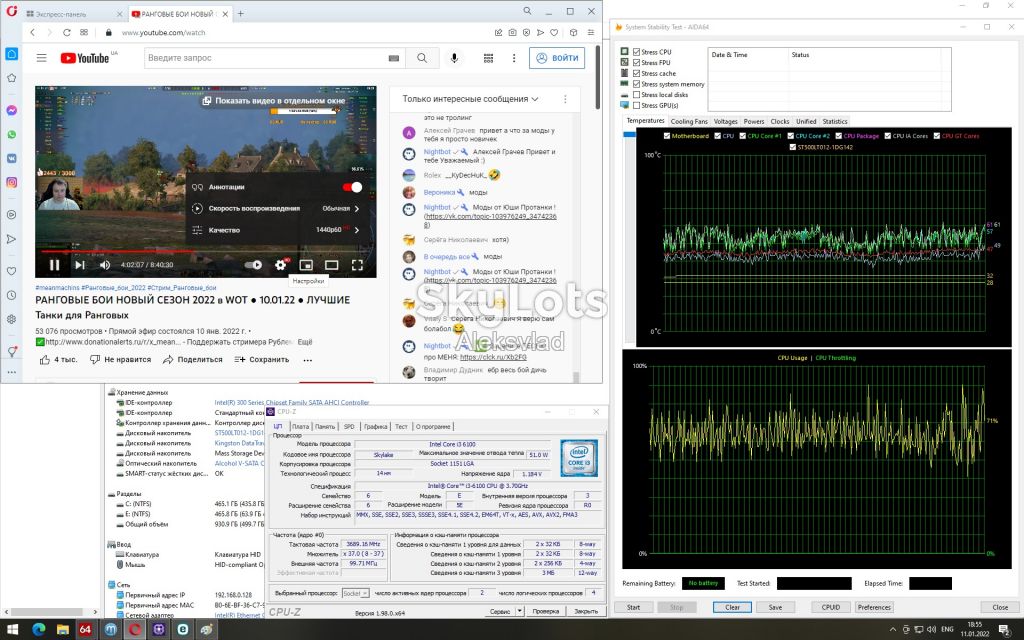The image size is (1024, 640).
Task: Toggle the Аннотации switch off
Action: click(x=353, y=187)
